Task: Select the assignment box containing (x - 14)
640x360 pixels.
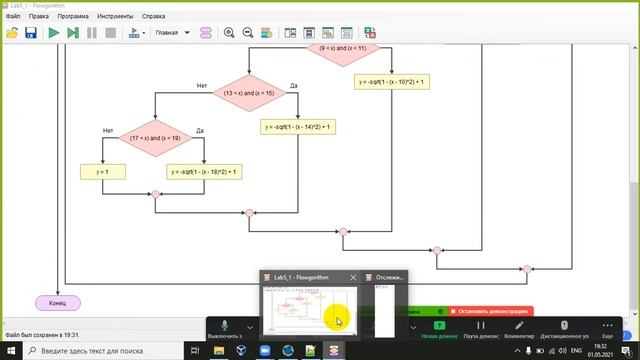Action: click(x=298, y=127)
